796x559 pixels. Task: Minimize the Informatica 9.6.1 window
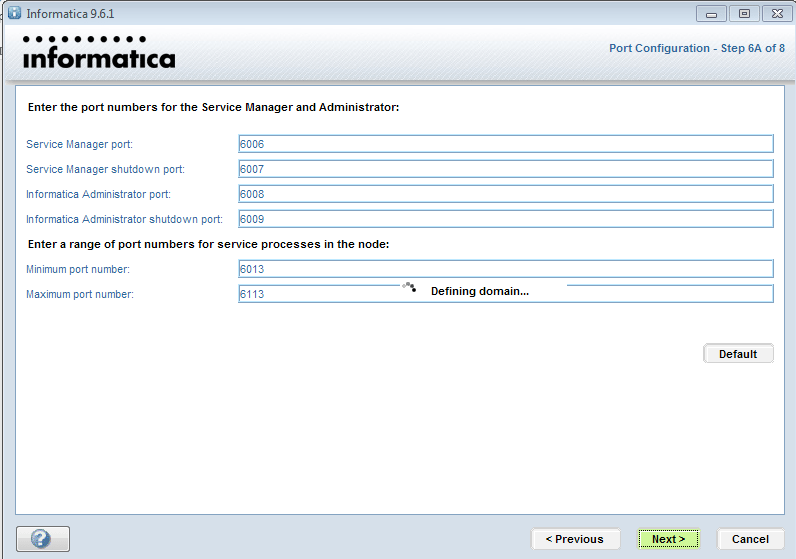[x=712, y=14]
